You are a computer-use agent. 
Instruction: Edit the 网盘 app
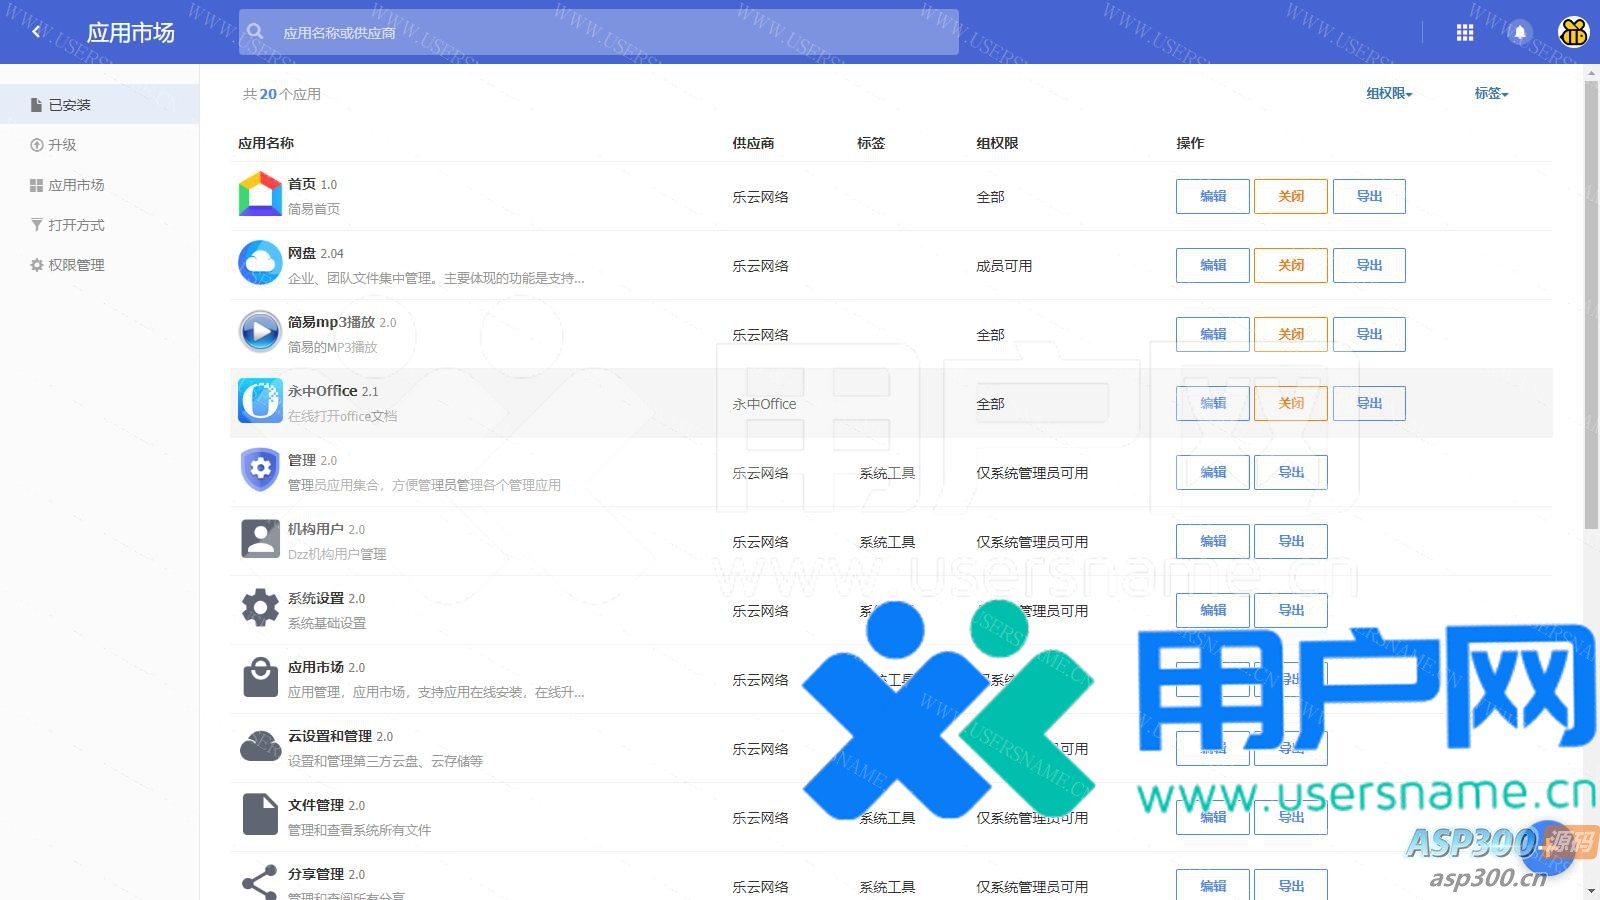coord(1213,265)
